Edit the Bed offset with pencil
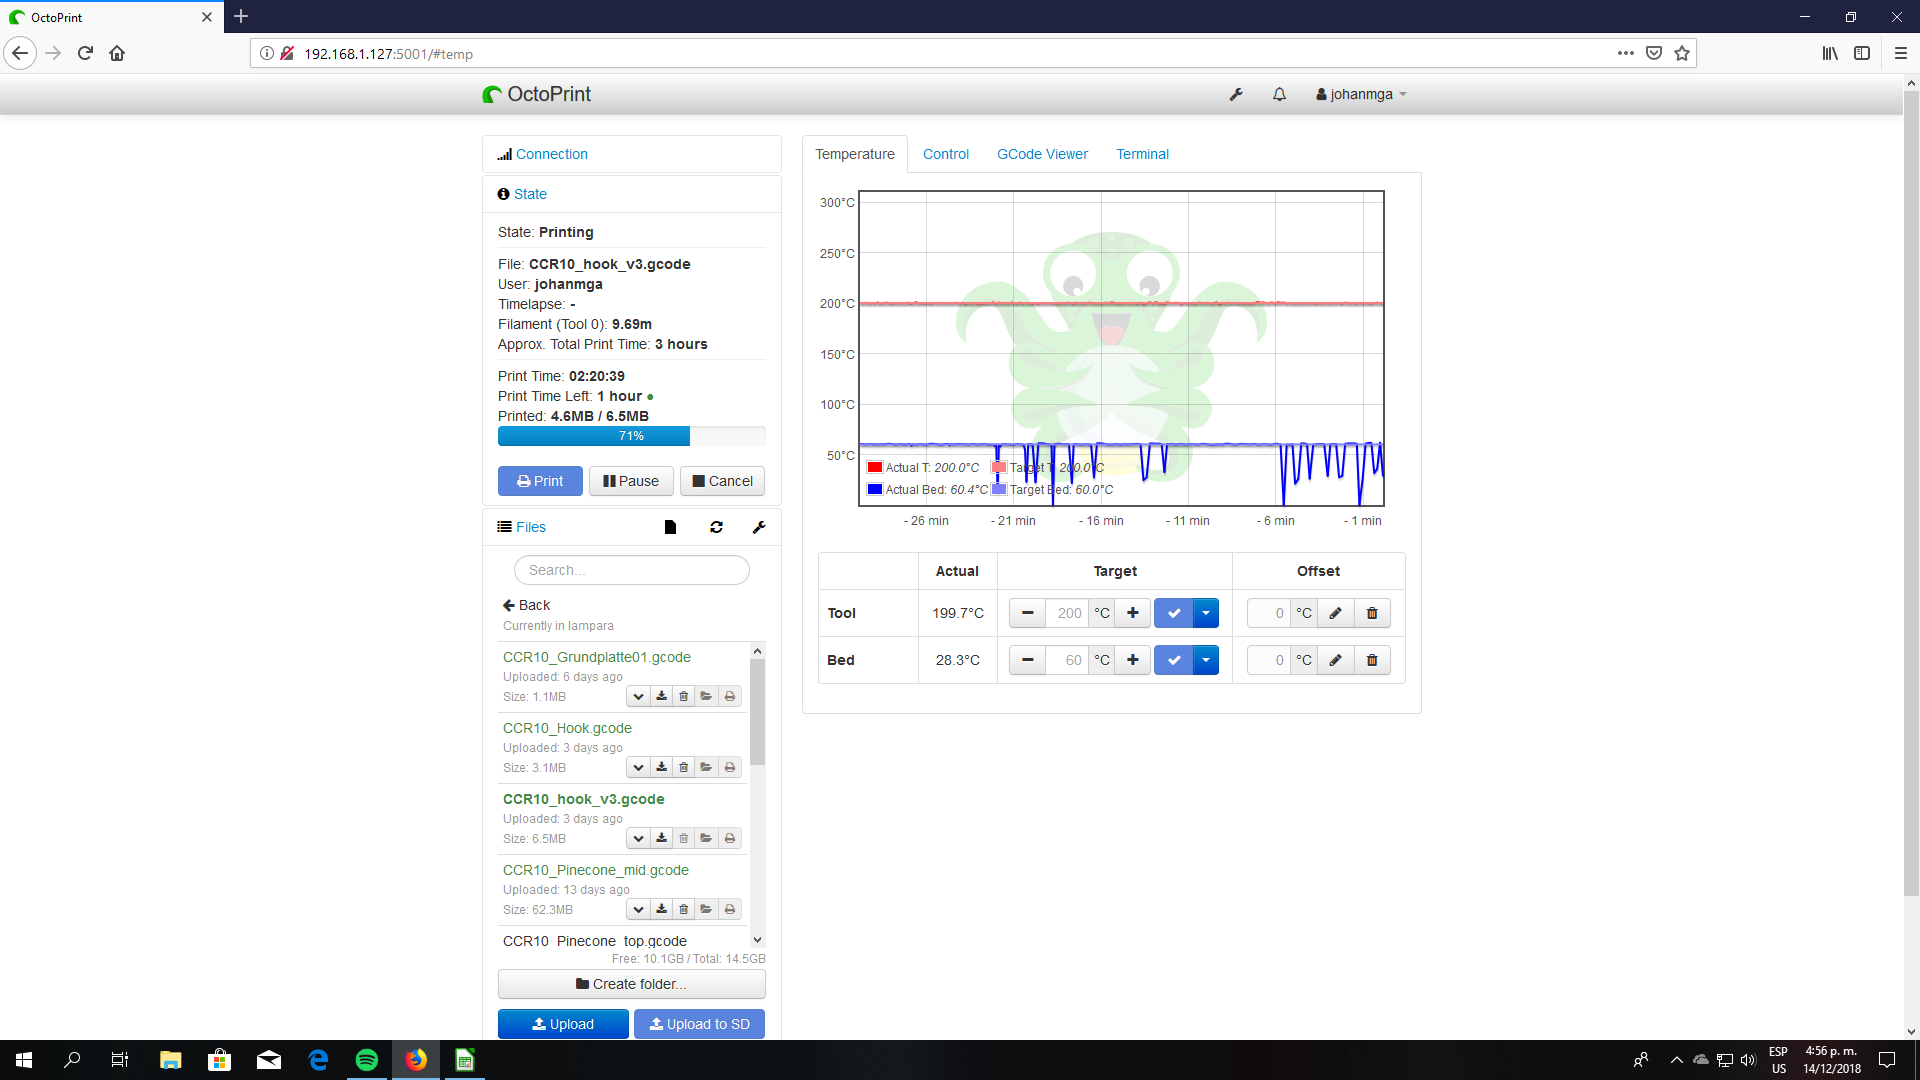 1335,660
